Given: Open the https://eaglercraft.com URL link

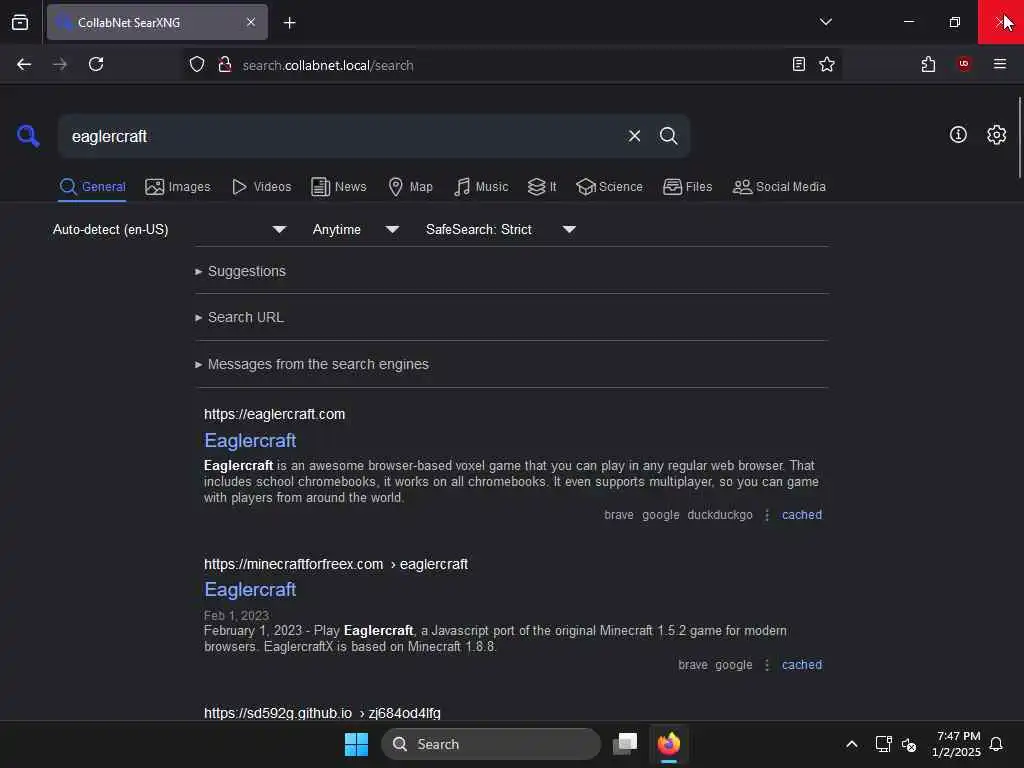Looking at the screenshot, I should click(274, 414).
